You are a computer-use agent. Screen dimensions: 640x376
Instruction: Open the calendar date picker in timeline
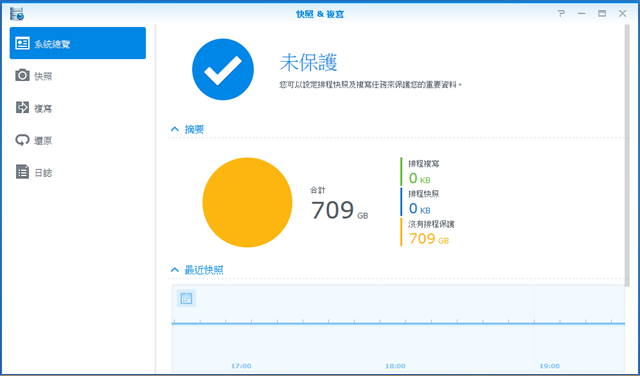(x=186, y=298)
